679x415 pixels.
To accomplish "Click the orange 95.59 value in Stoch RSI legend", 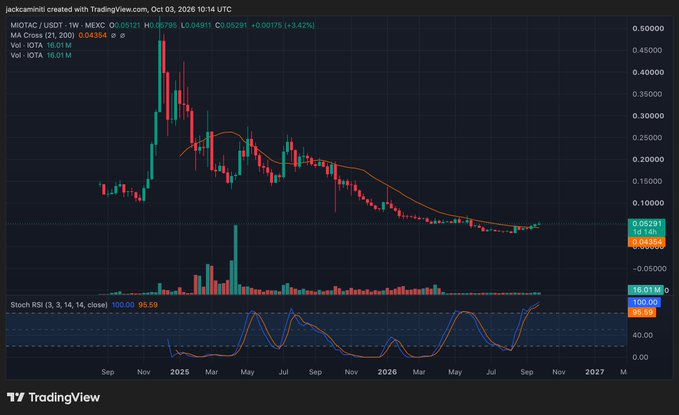I will [148, 305].
